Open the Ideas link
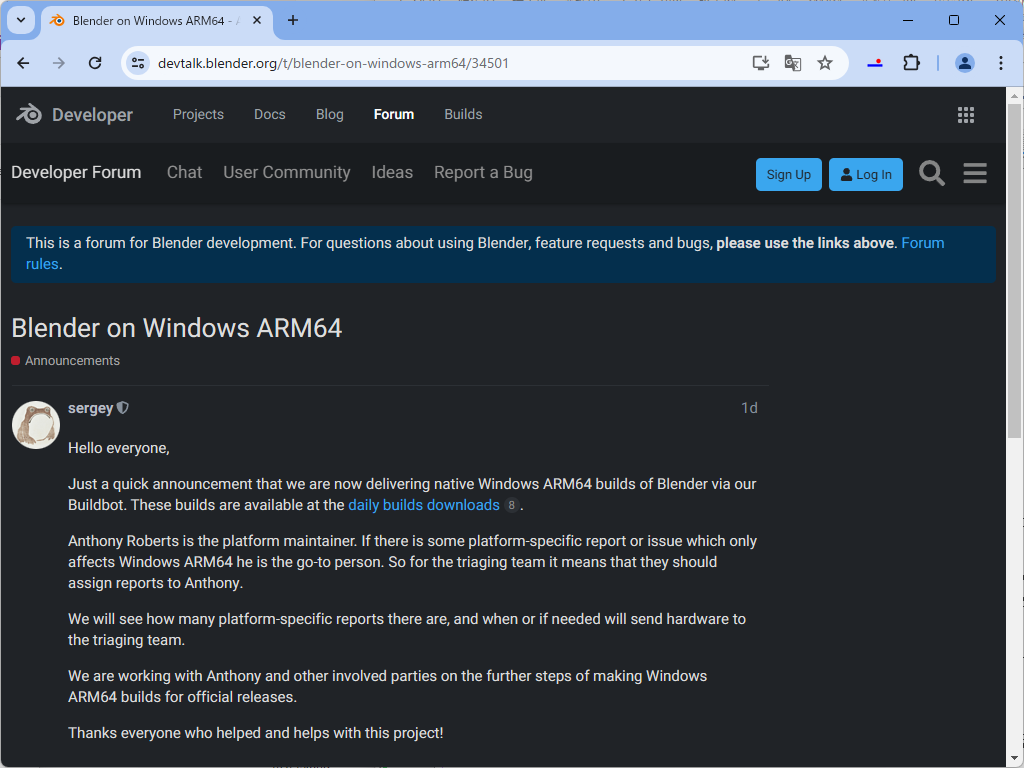Screen dimensions: 1024x768 click(392, 172)
